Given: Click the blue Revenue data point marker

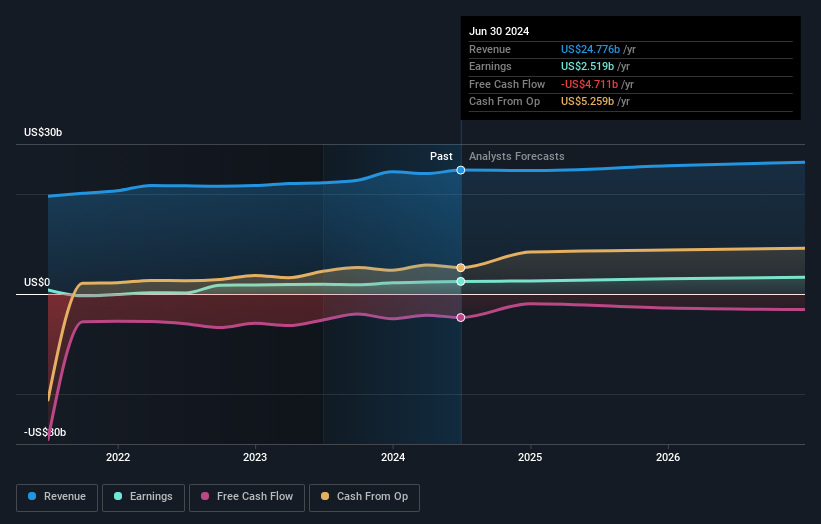Looking at the screenshot, I should coord(461,170).
